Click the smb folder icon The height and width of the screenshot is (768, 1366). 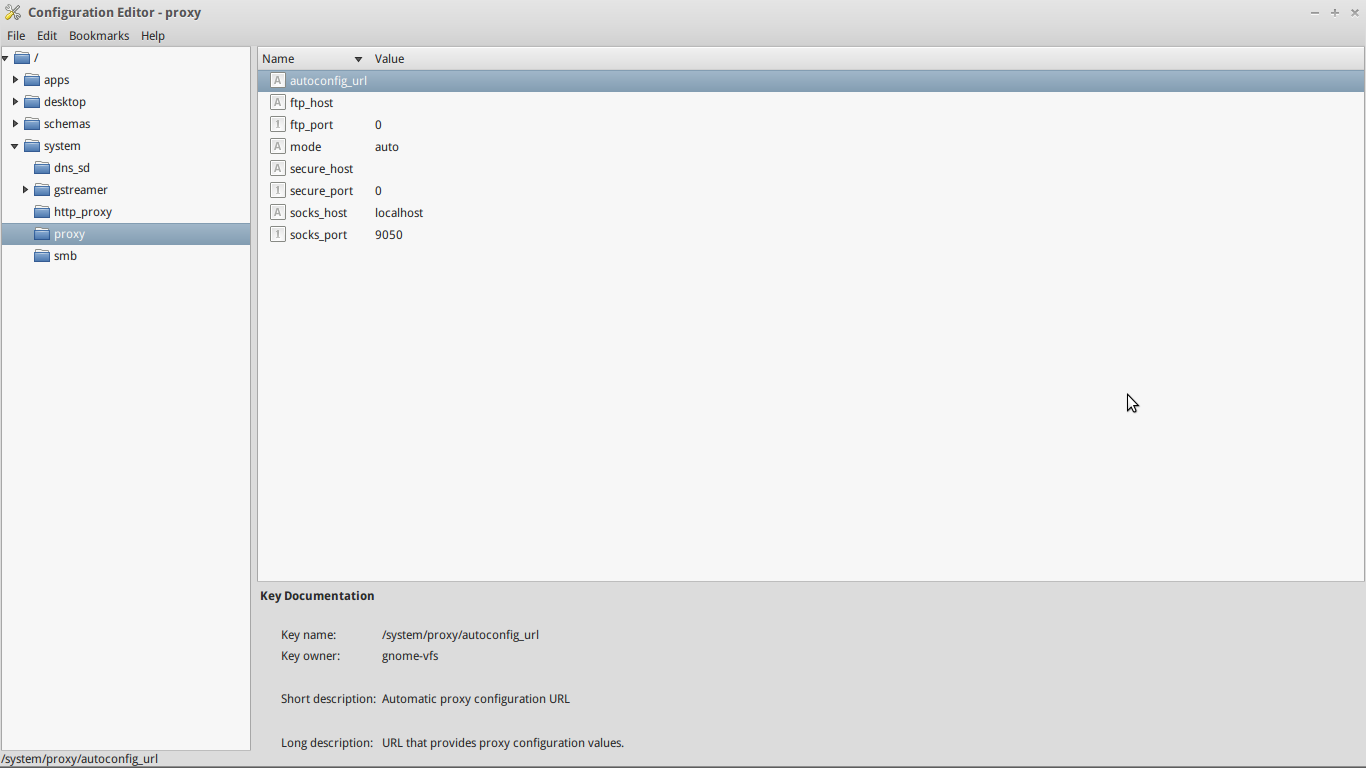pos(42,256)
